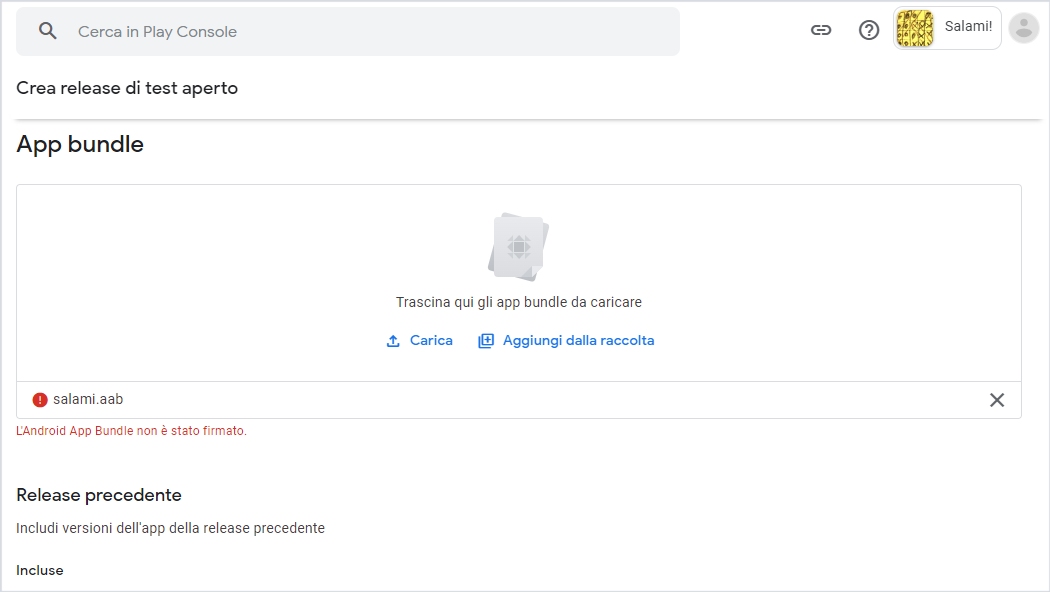Click the bundle file illustration in drop zone
The image size is (1050, 592).
(519, 245)
